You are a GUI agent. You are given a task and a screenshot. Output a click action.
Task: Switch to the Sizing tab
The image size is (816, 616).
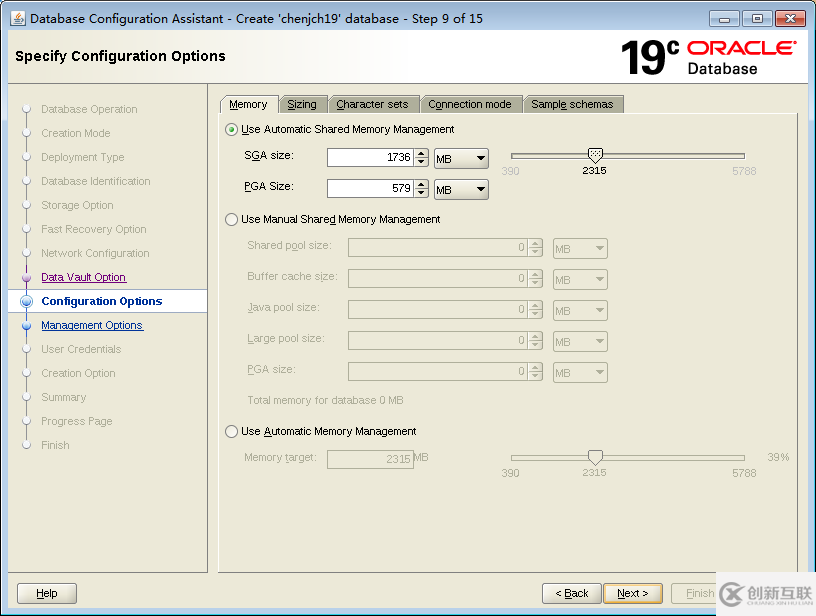[302, 105]
